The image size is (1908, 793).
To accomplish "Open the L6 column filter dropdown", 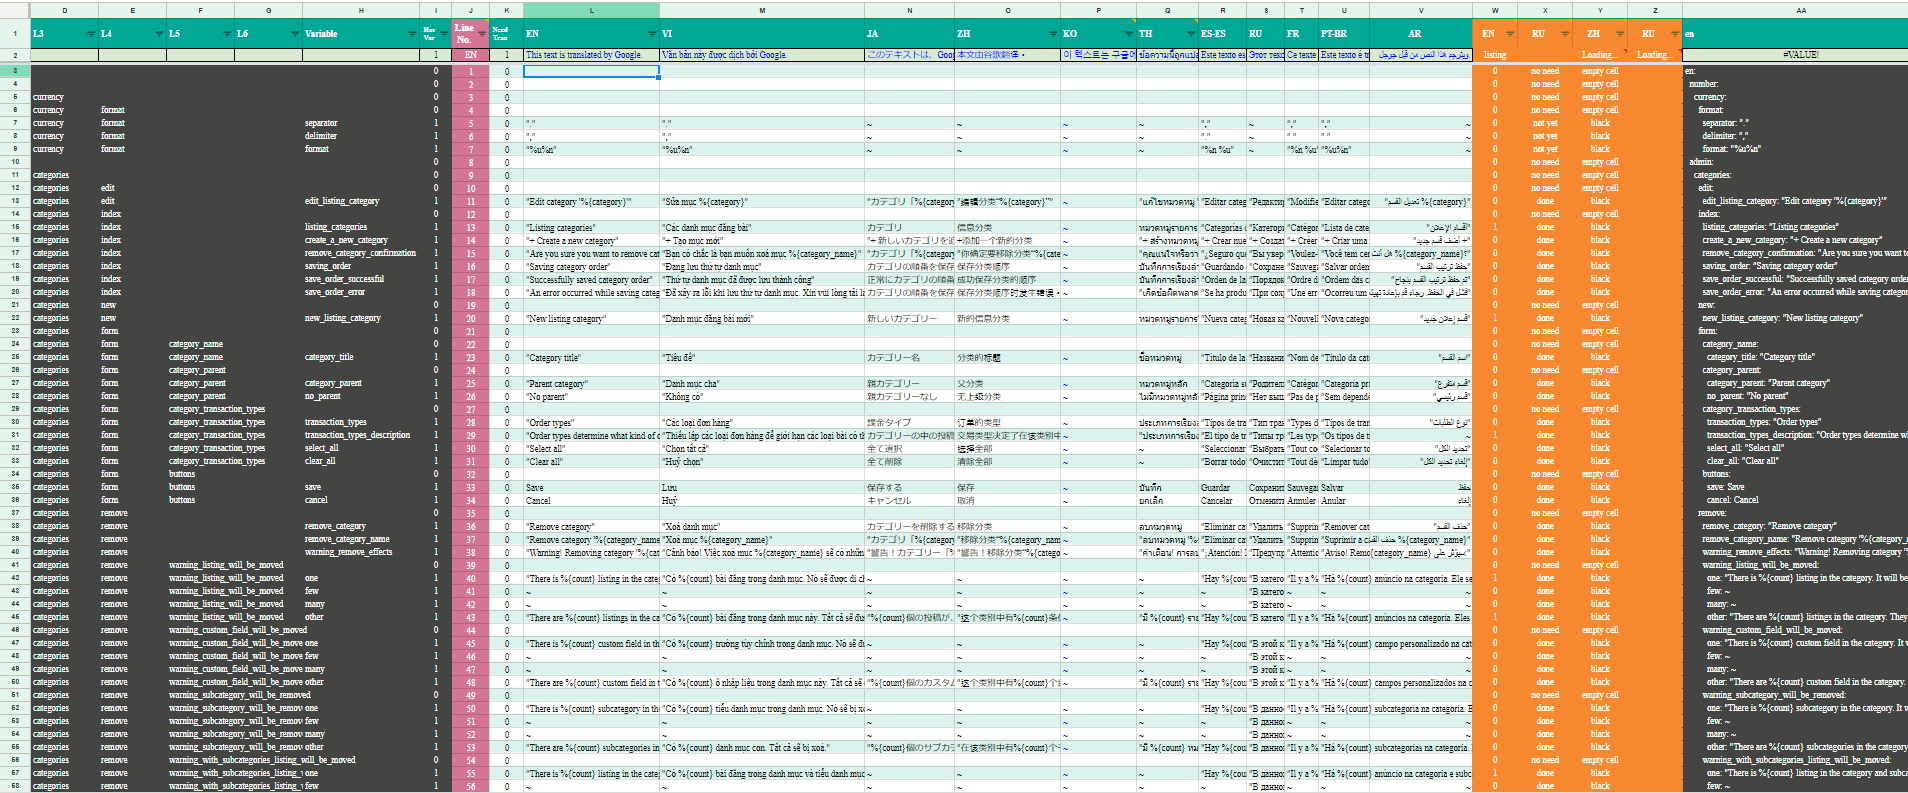I will (295, 34).
